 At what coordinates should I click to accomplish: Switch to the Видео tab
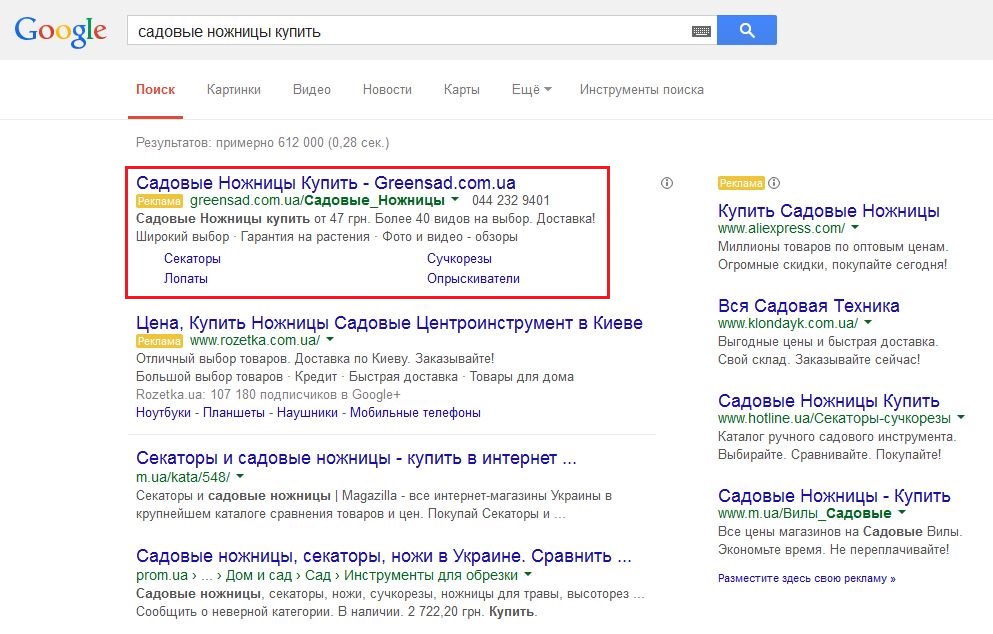coord(312,90)
